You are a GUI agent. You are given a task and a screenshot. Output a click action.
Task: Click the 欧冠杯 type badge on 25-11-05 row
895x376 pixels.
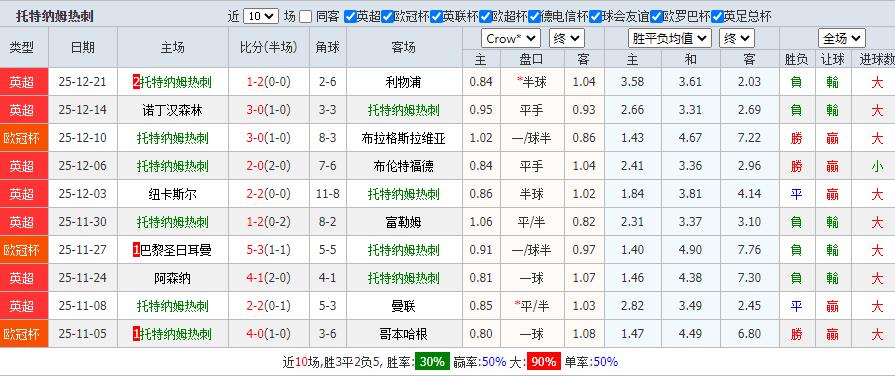(23, 334)
